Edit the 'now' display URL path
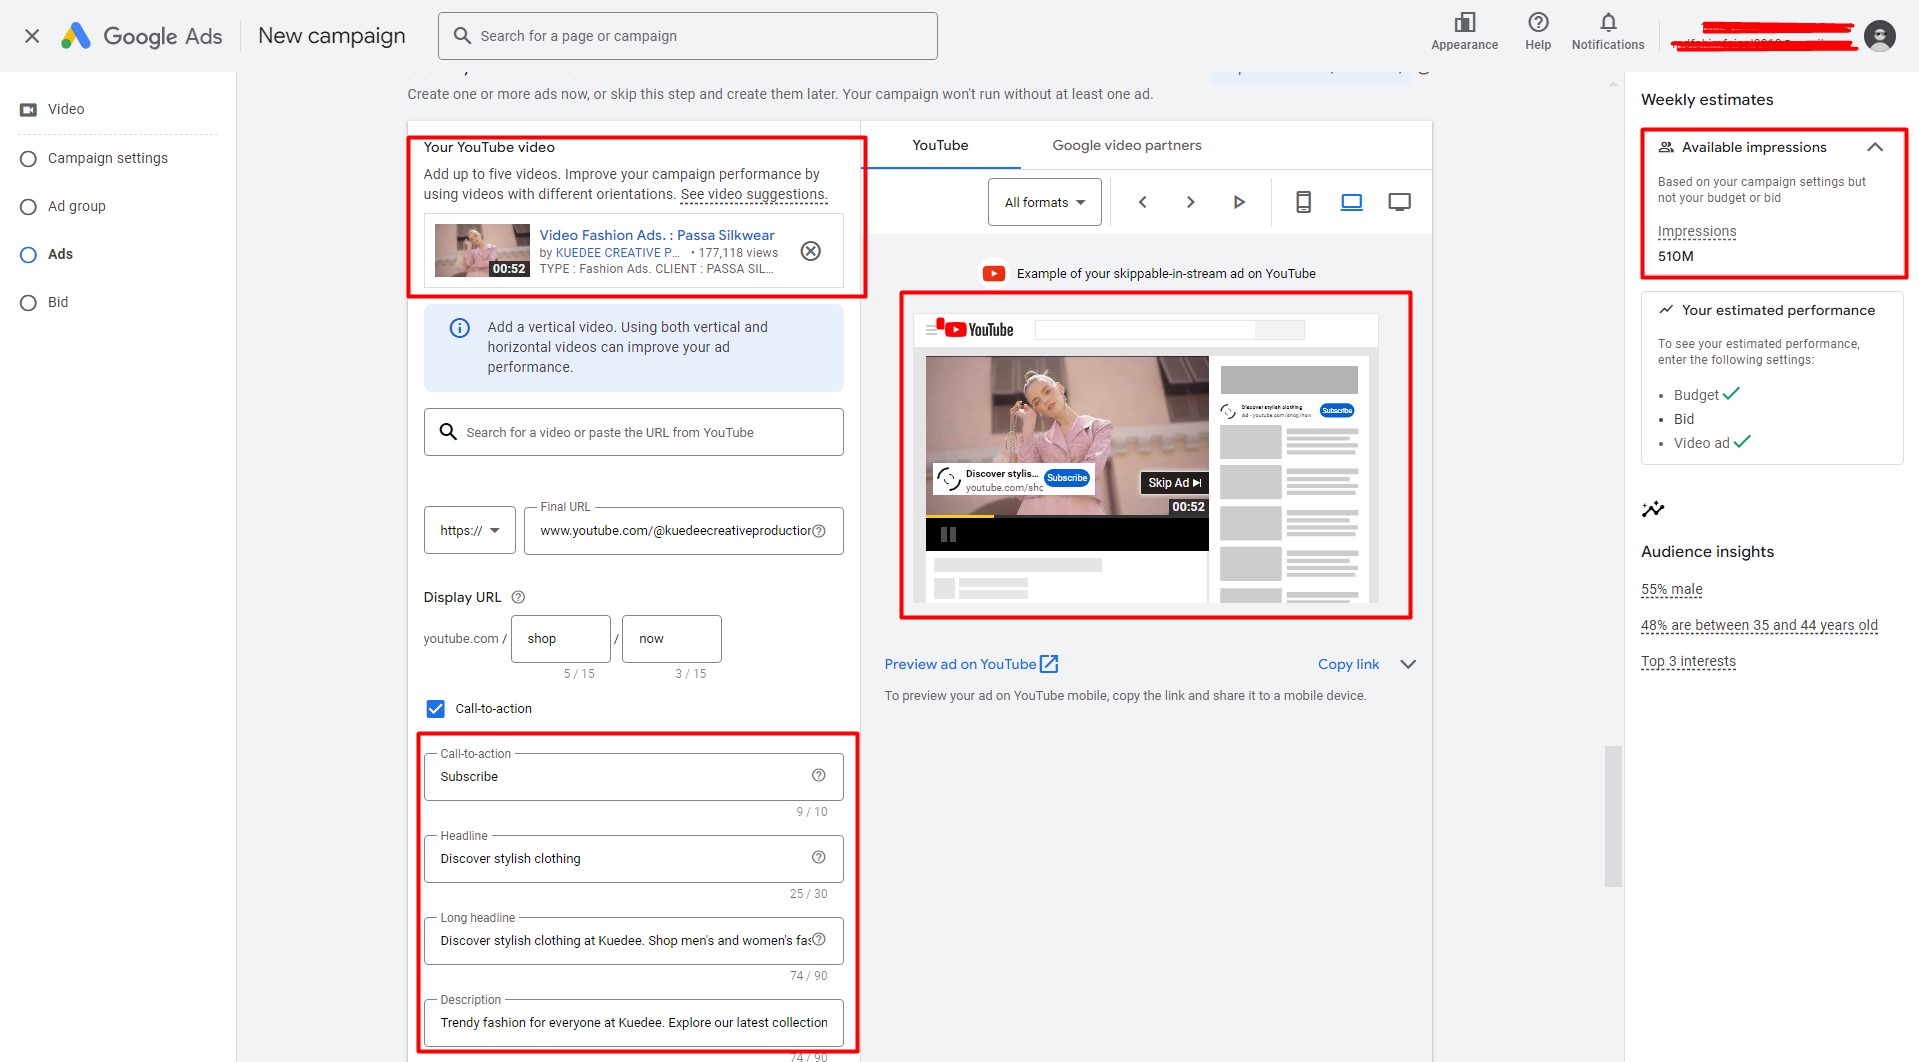The height and width of the screenshot is (1062, 1919). click(x=671, y=639)
